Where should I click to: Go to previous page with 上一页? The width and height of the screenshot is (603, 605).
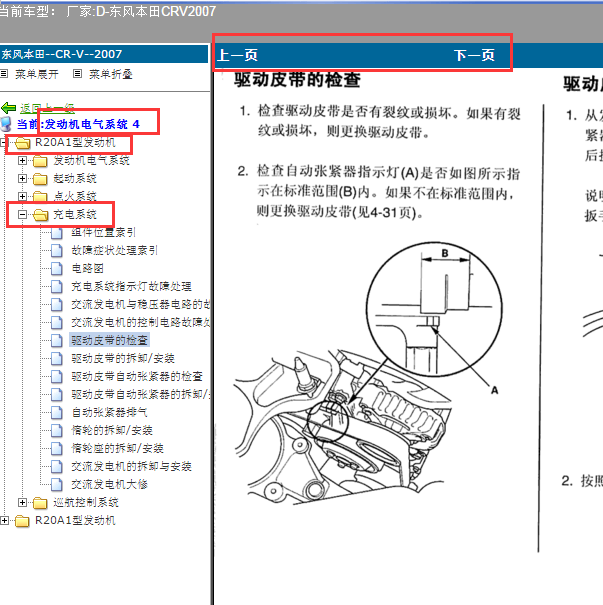pos(238,55)
